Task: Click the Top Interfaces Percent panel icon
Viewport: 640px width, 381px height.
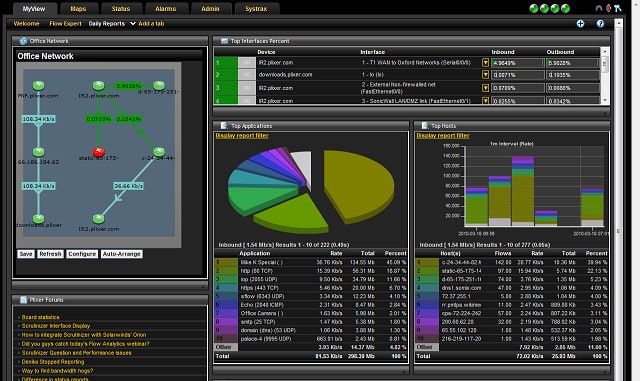Action: coord(224,41)
